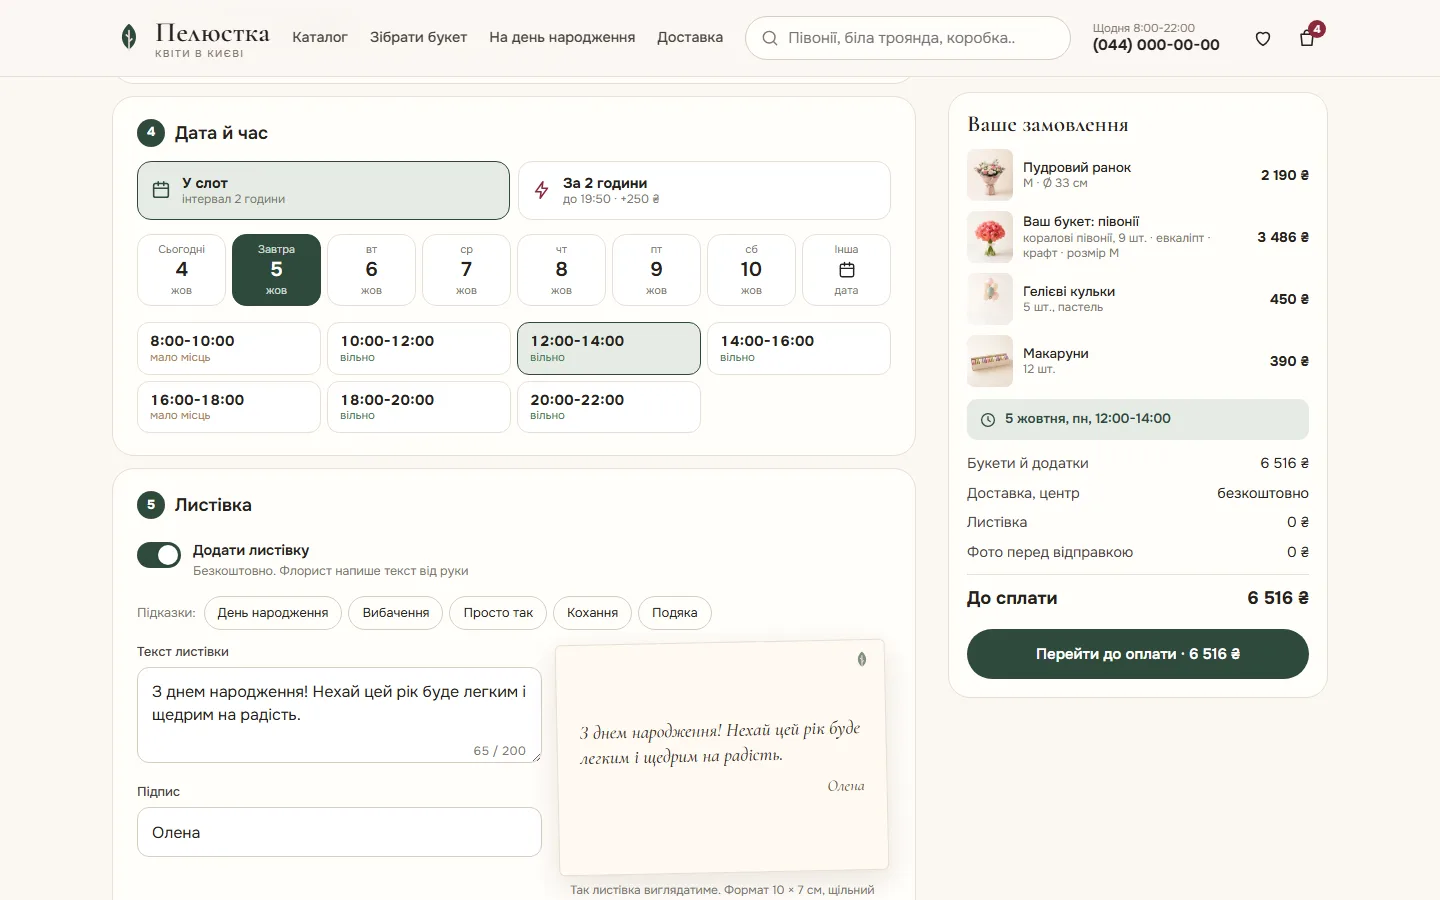Screen dimensions: 1440x900
Task: Open the Ваш букет: півонії thumbnail
Action: point(990,237)
